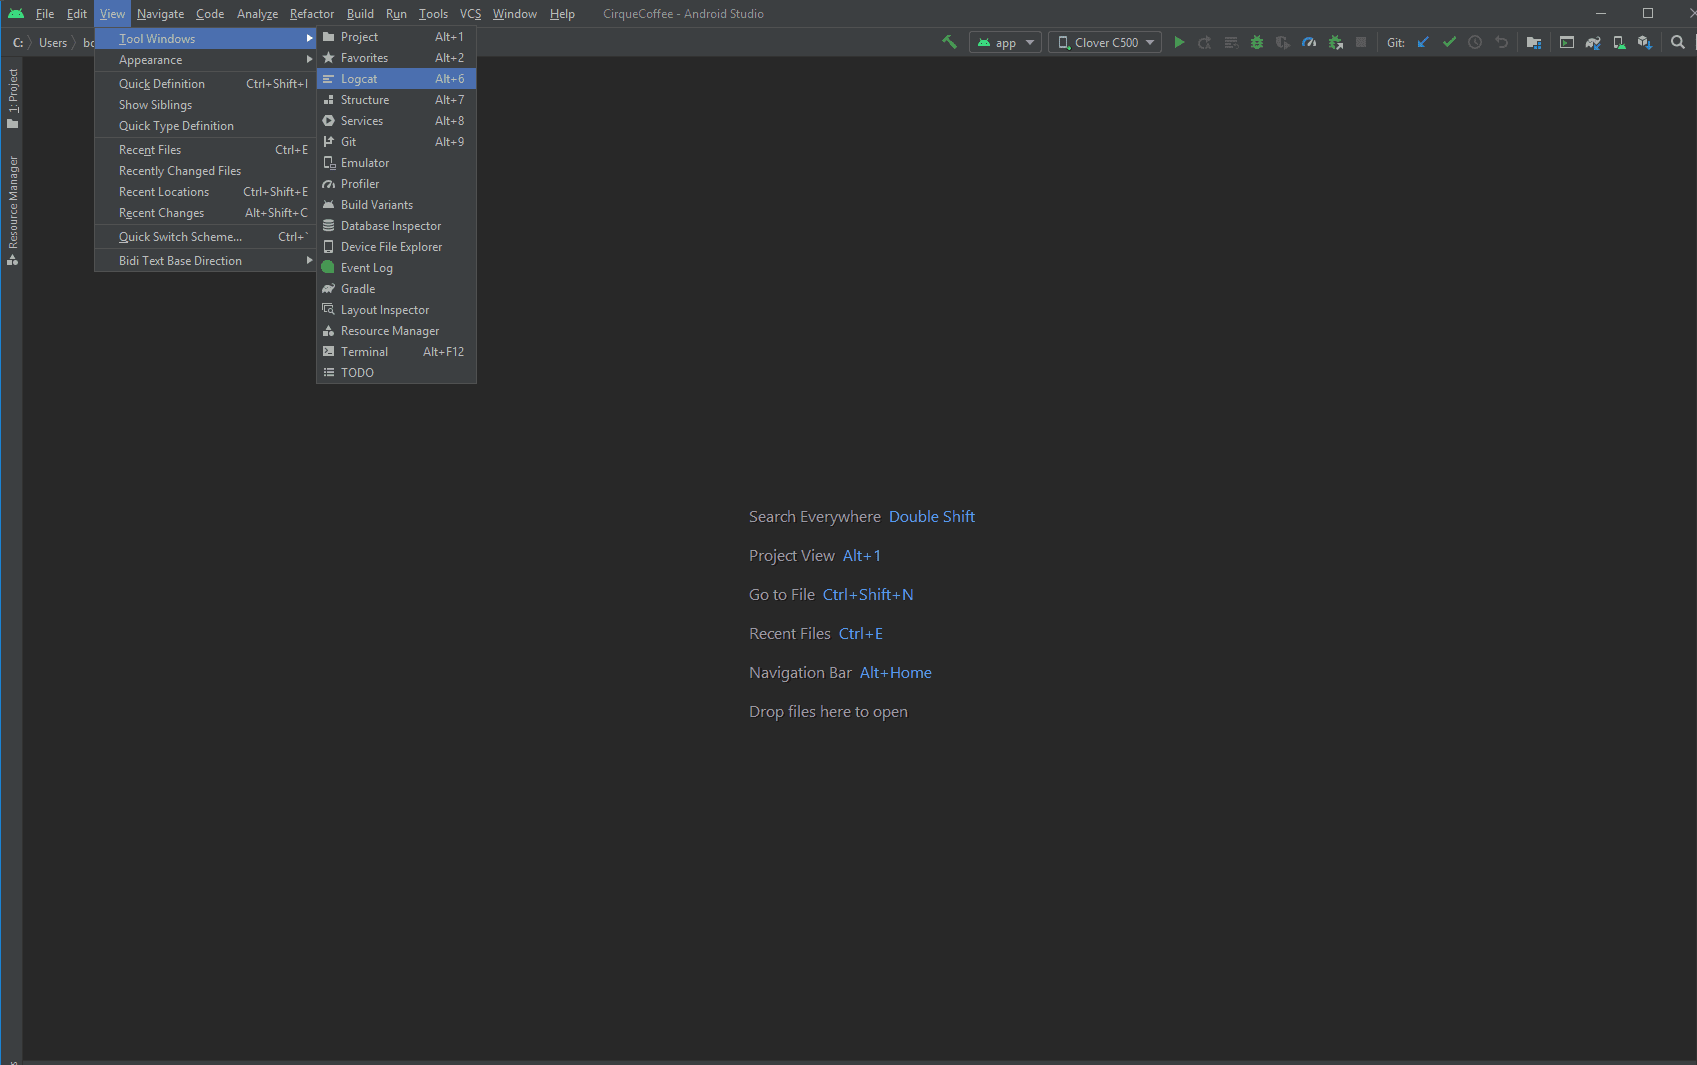Start debugging the app with the Debug icon
This screenshot has width=1697, height=1065.
coord(1257,42)
